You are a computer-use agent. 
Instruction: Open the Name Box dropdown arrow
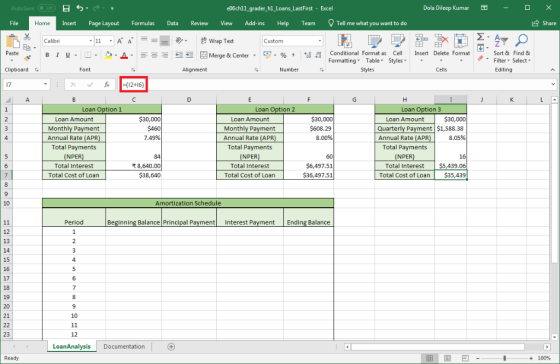45,85
